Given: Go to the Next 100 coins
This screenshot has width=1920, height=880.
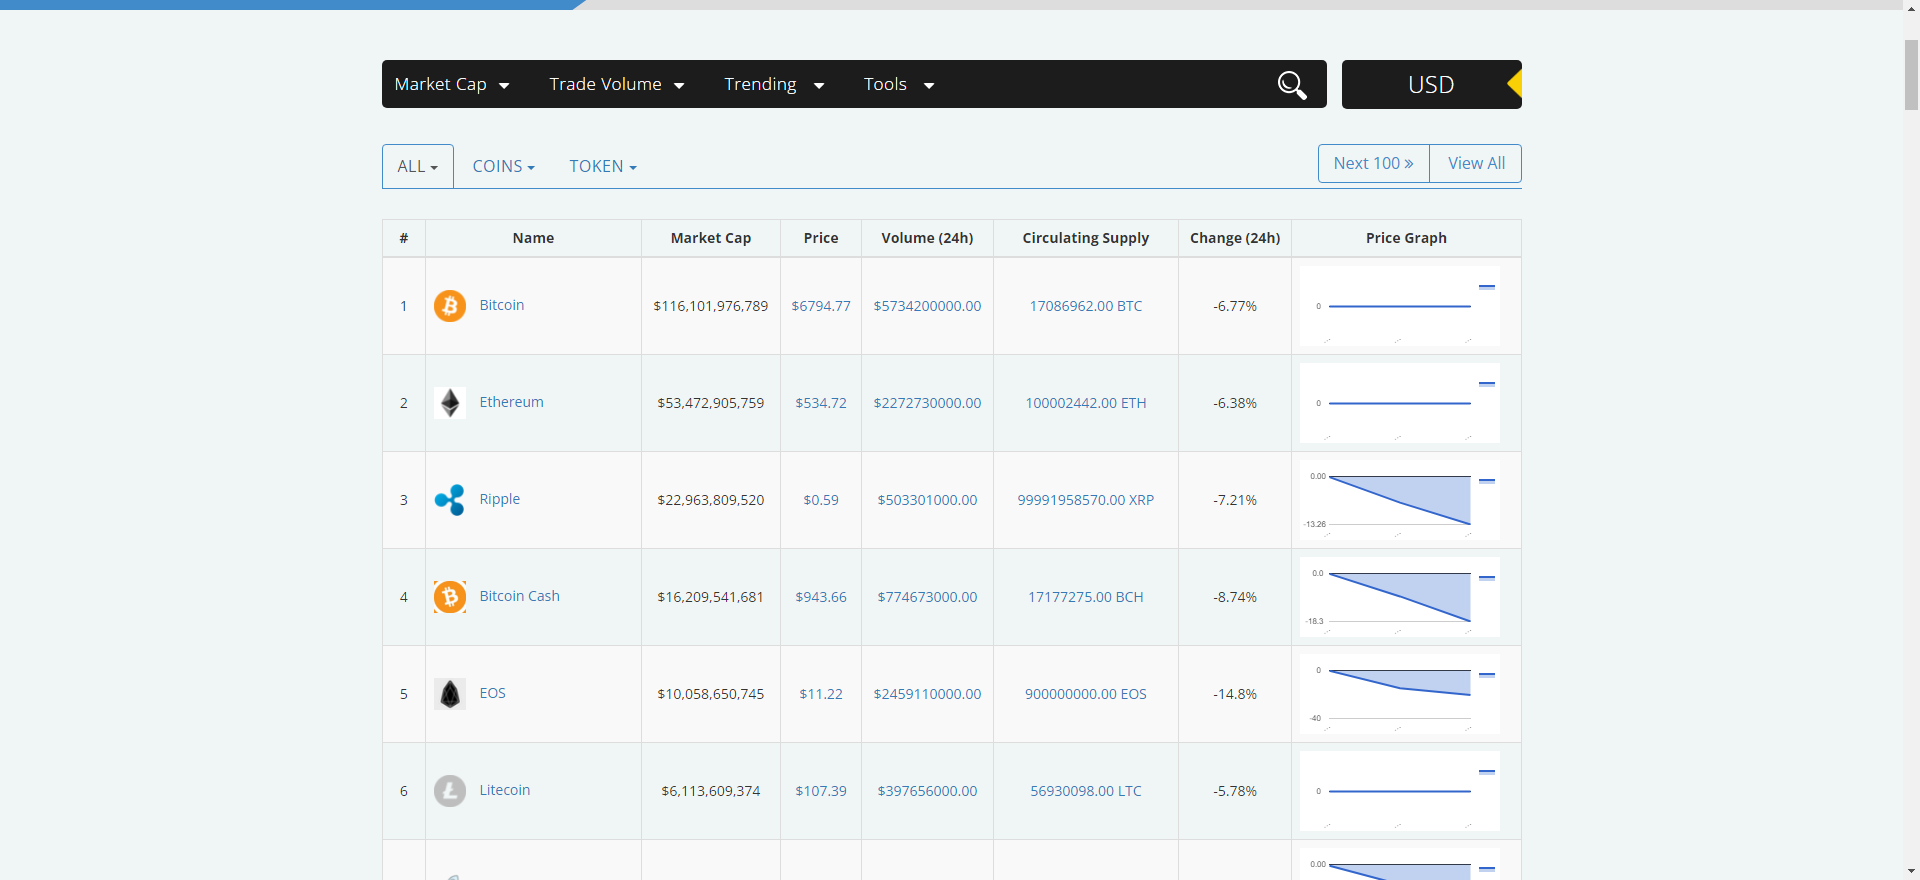Looking at the screenshot, I should [x=1373, y=164].
